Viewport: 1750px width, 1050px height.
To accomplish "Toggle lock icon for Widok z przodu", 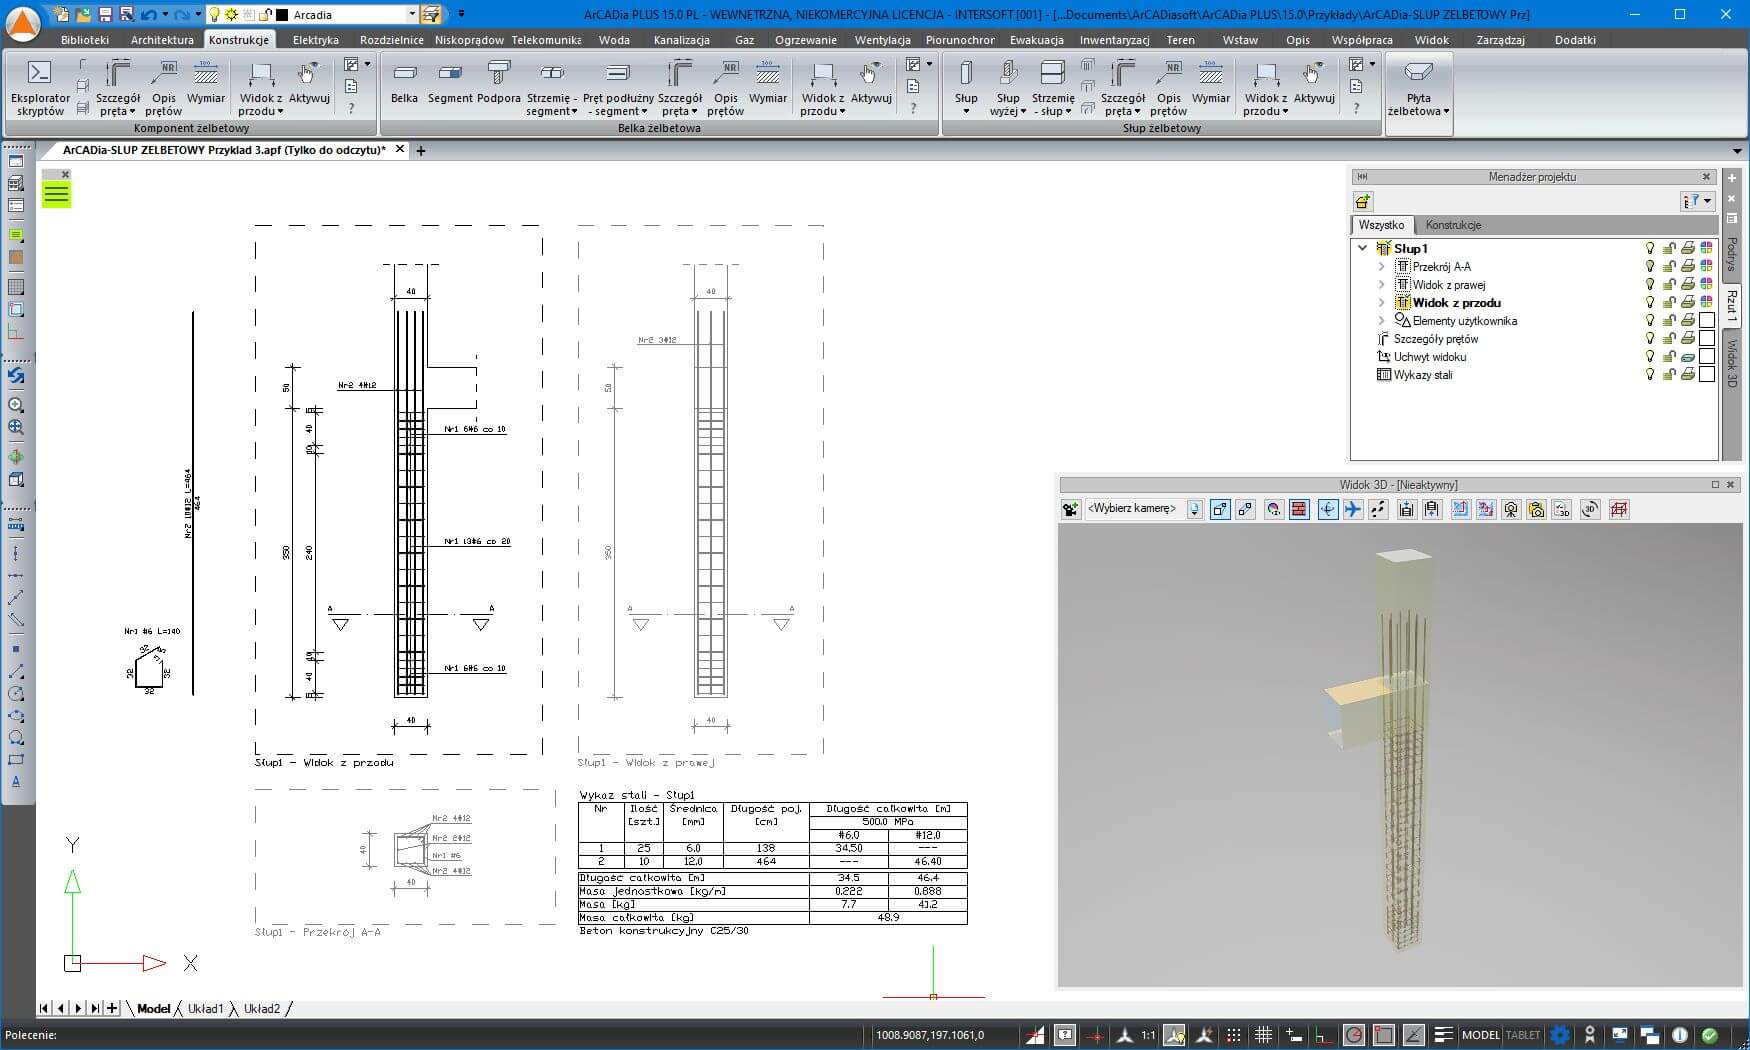I will coord(1669,302).
